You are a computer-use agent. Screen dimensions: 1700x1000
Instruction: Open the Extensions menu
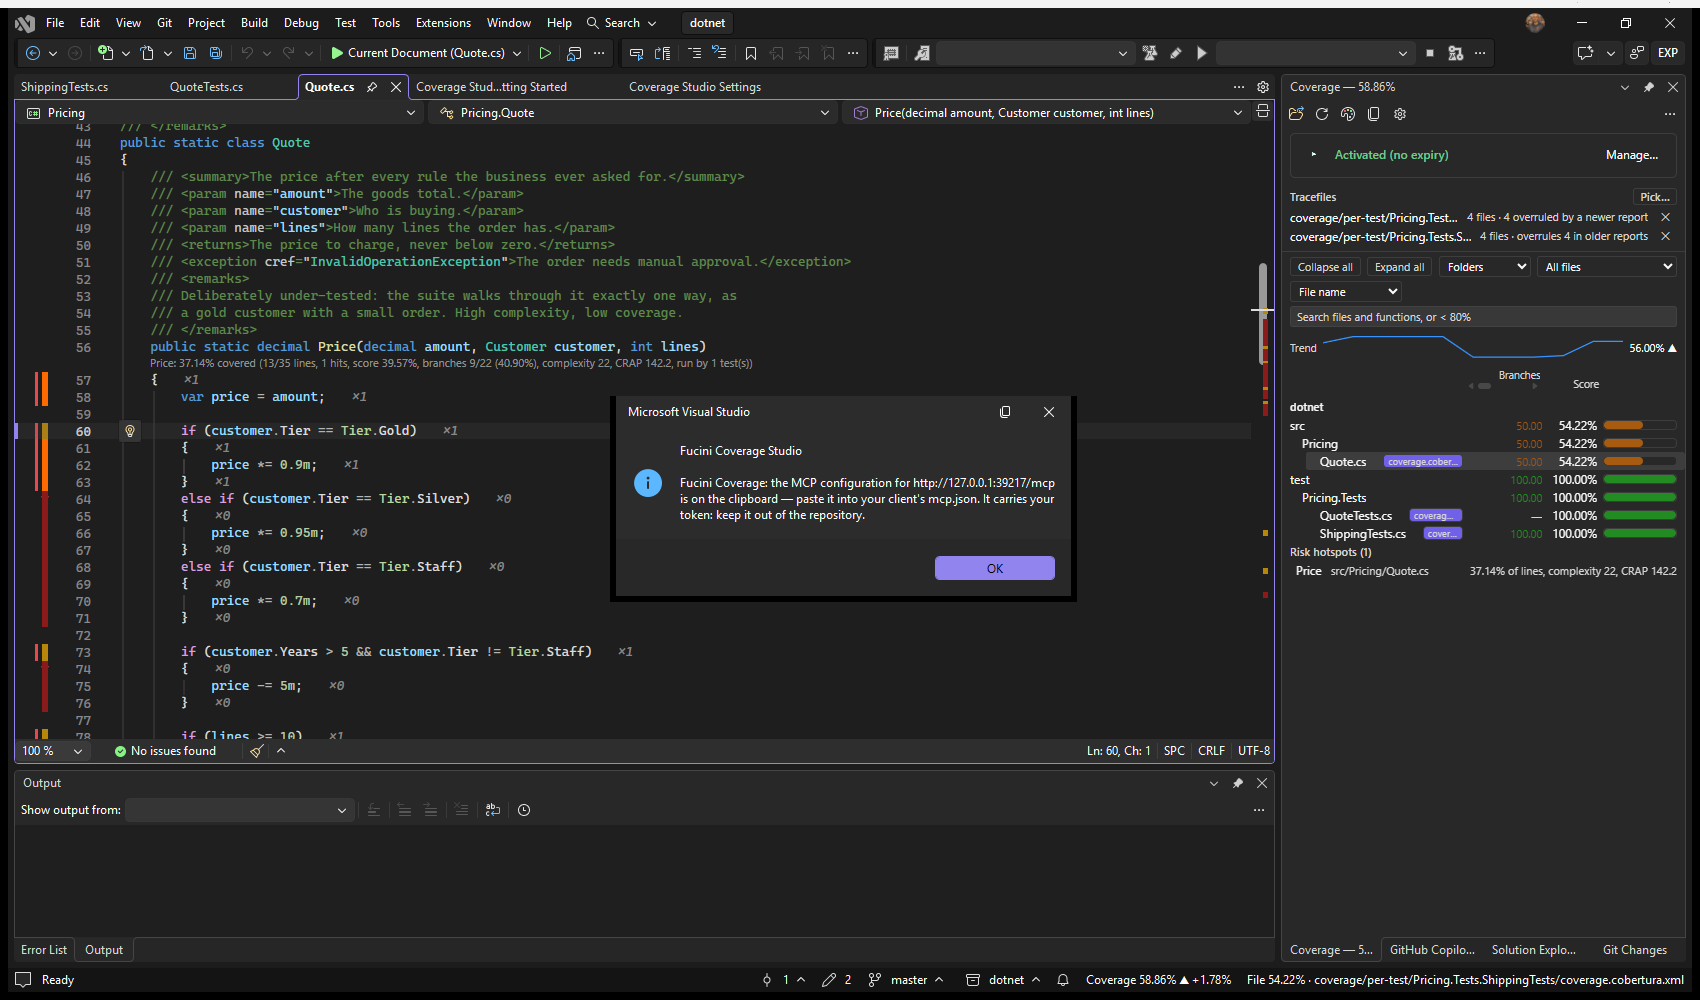443,23
